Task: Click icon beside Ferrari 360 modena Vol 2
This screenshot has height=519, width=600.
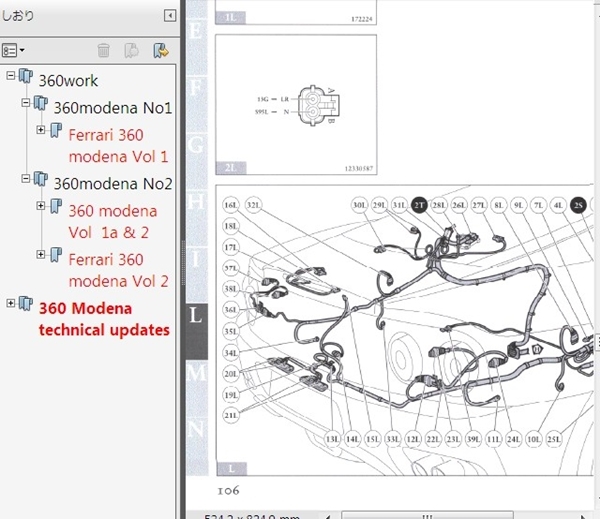Action: 56,255
